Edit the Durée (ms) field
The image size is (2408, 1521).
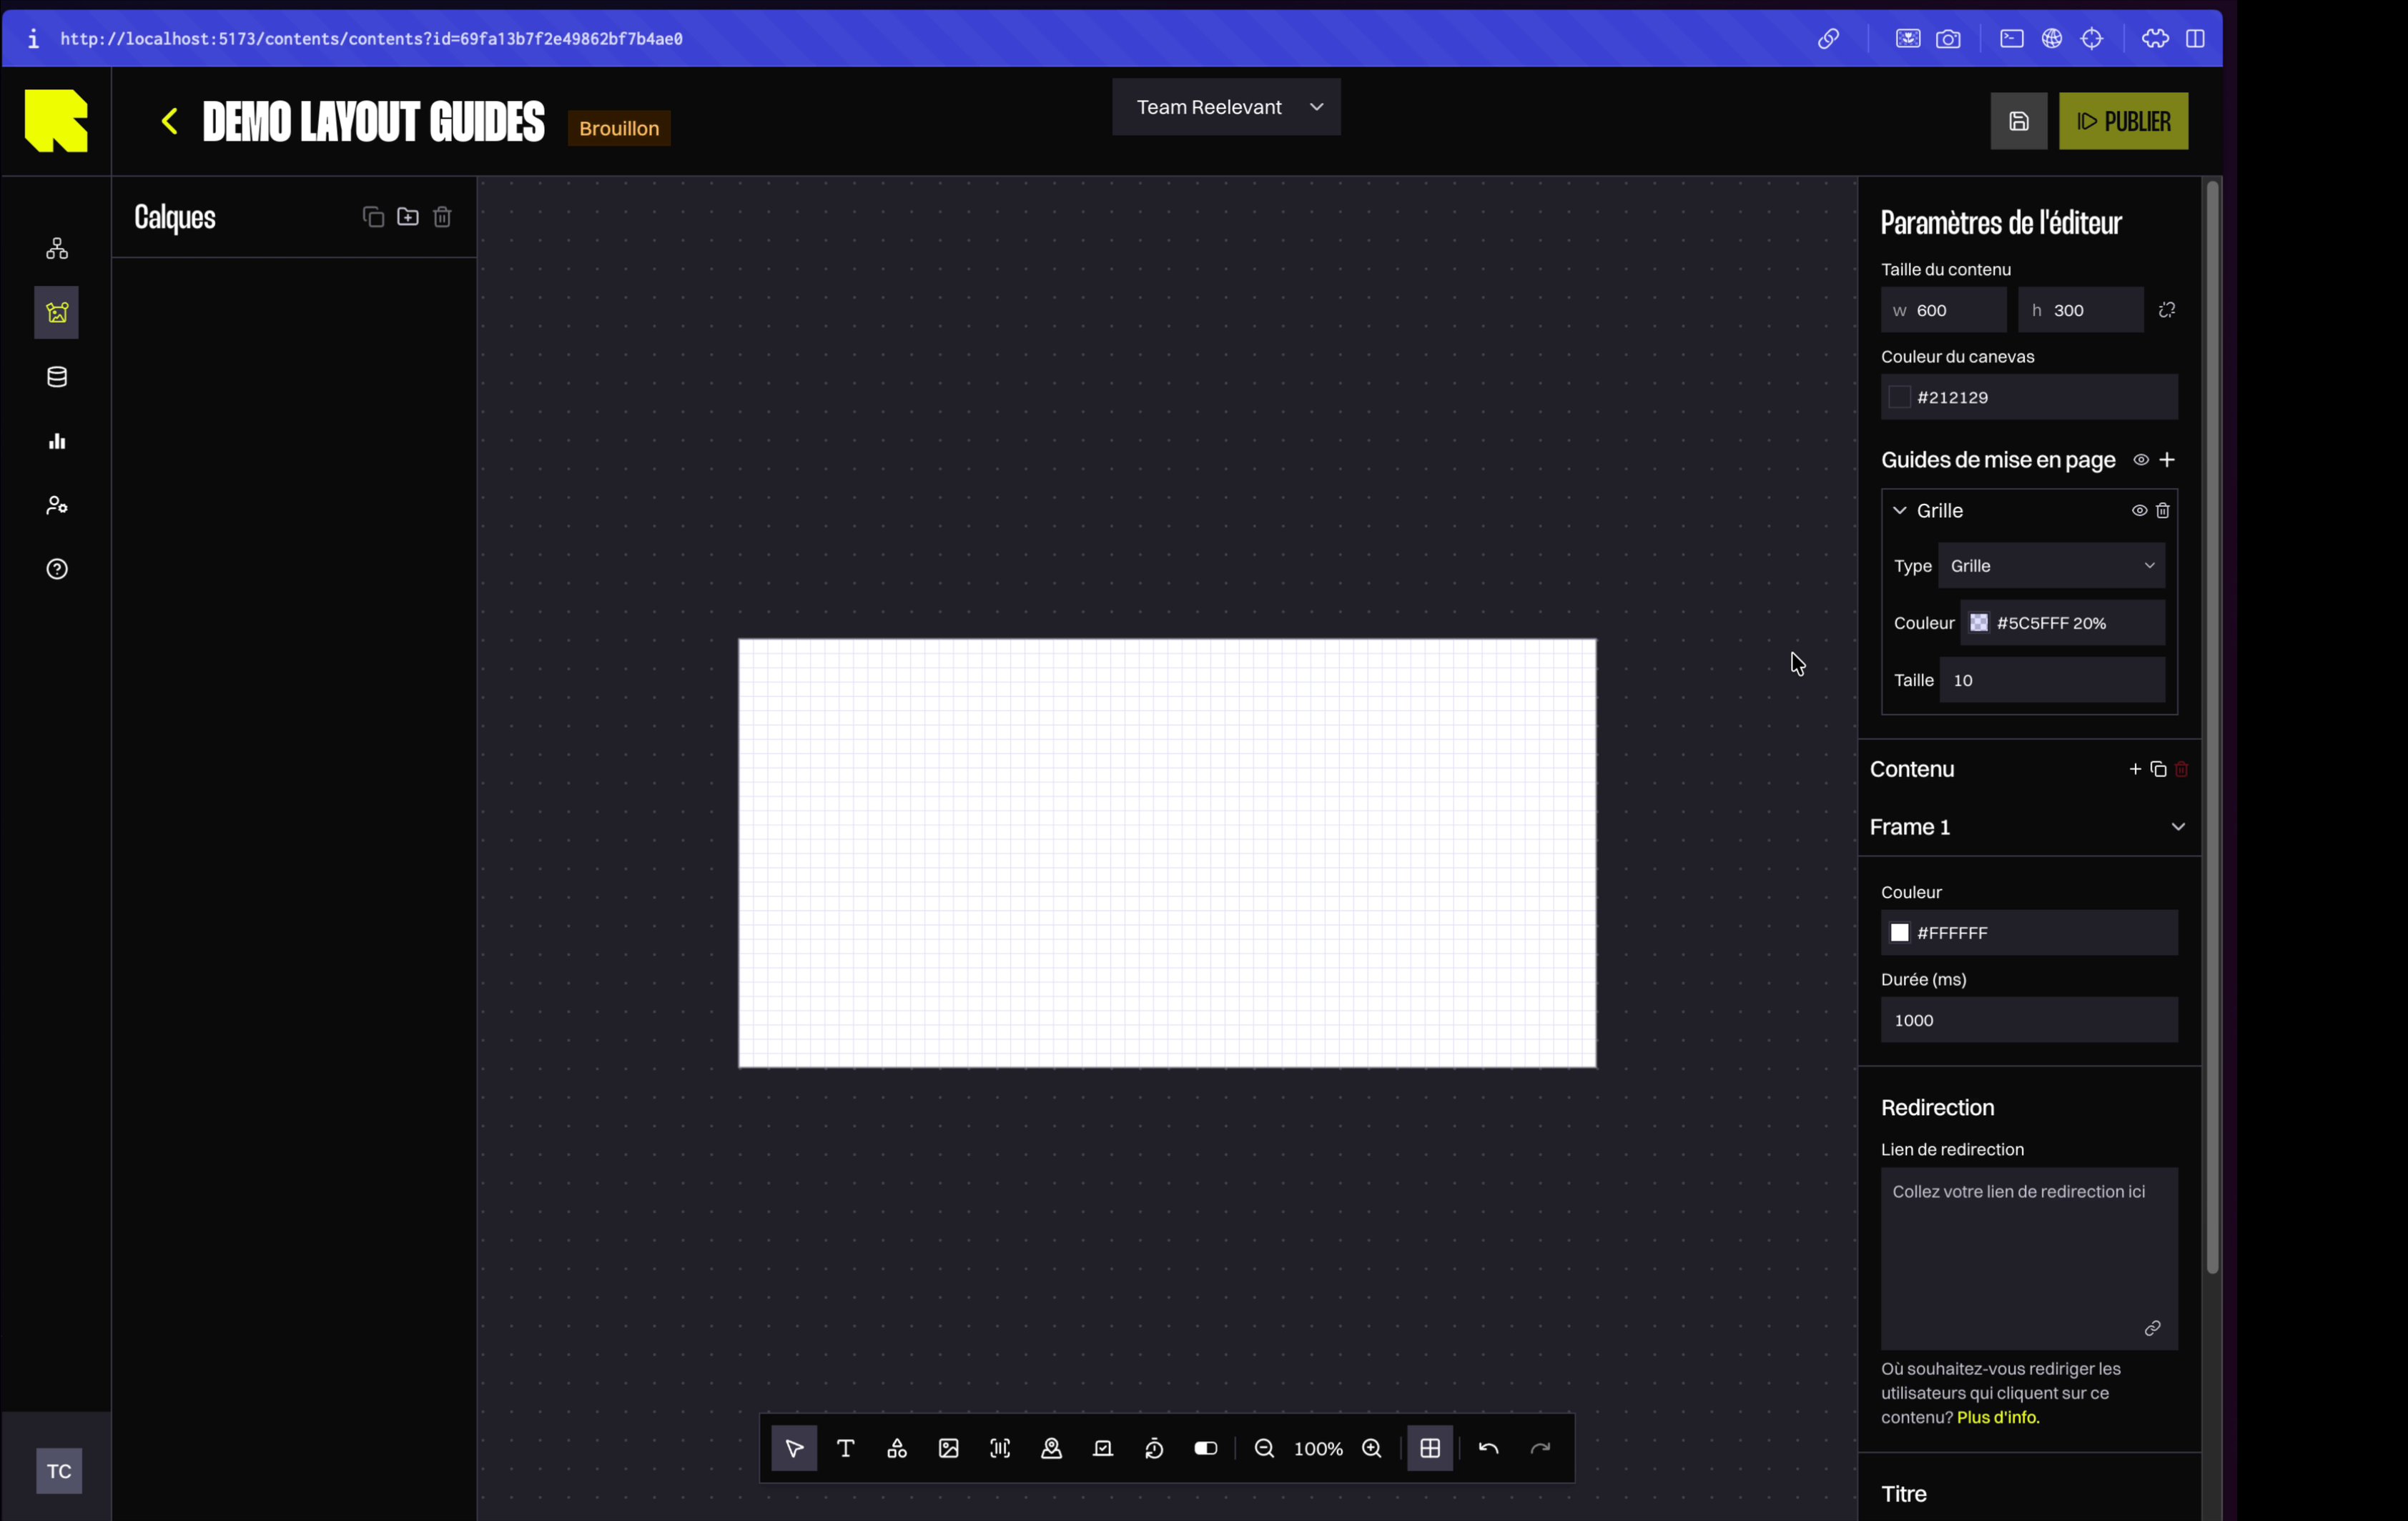point(2029,1020)
